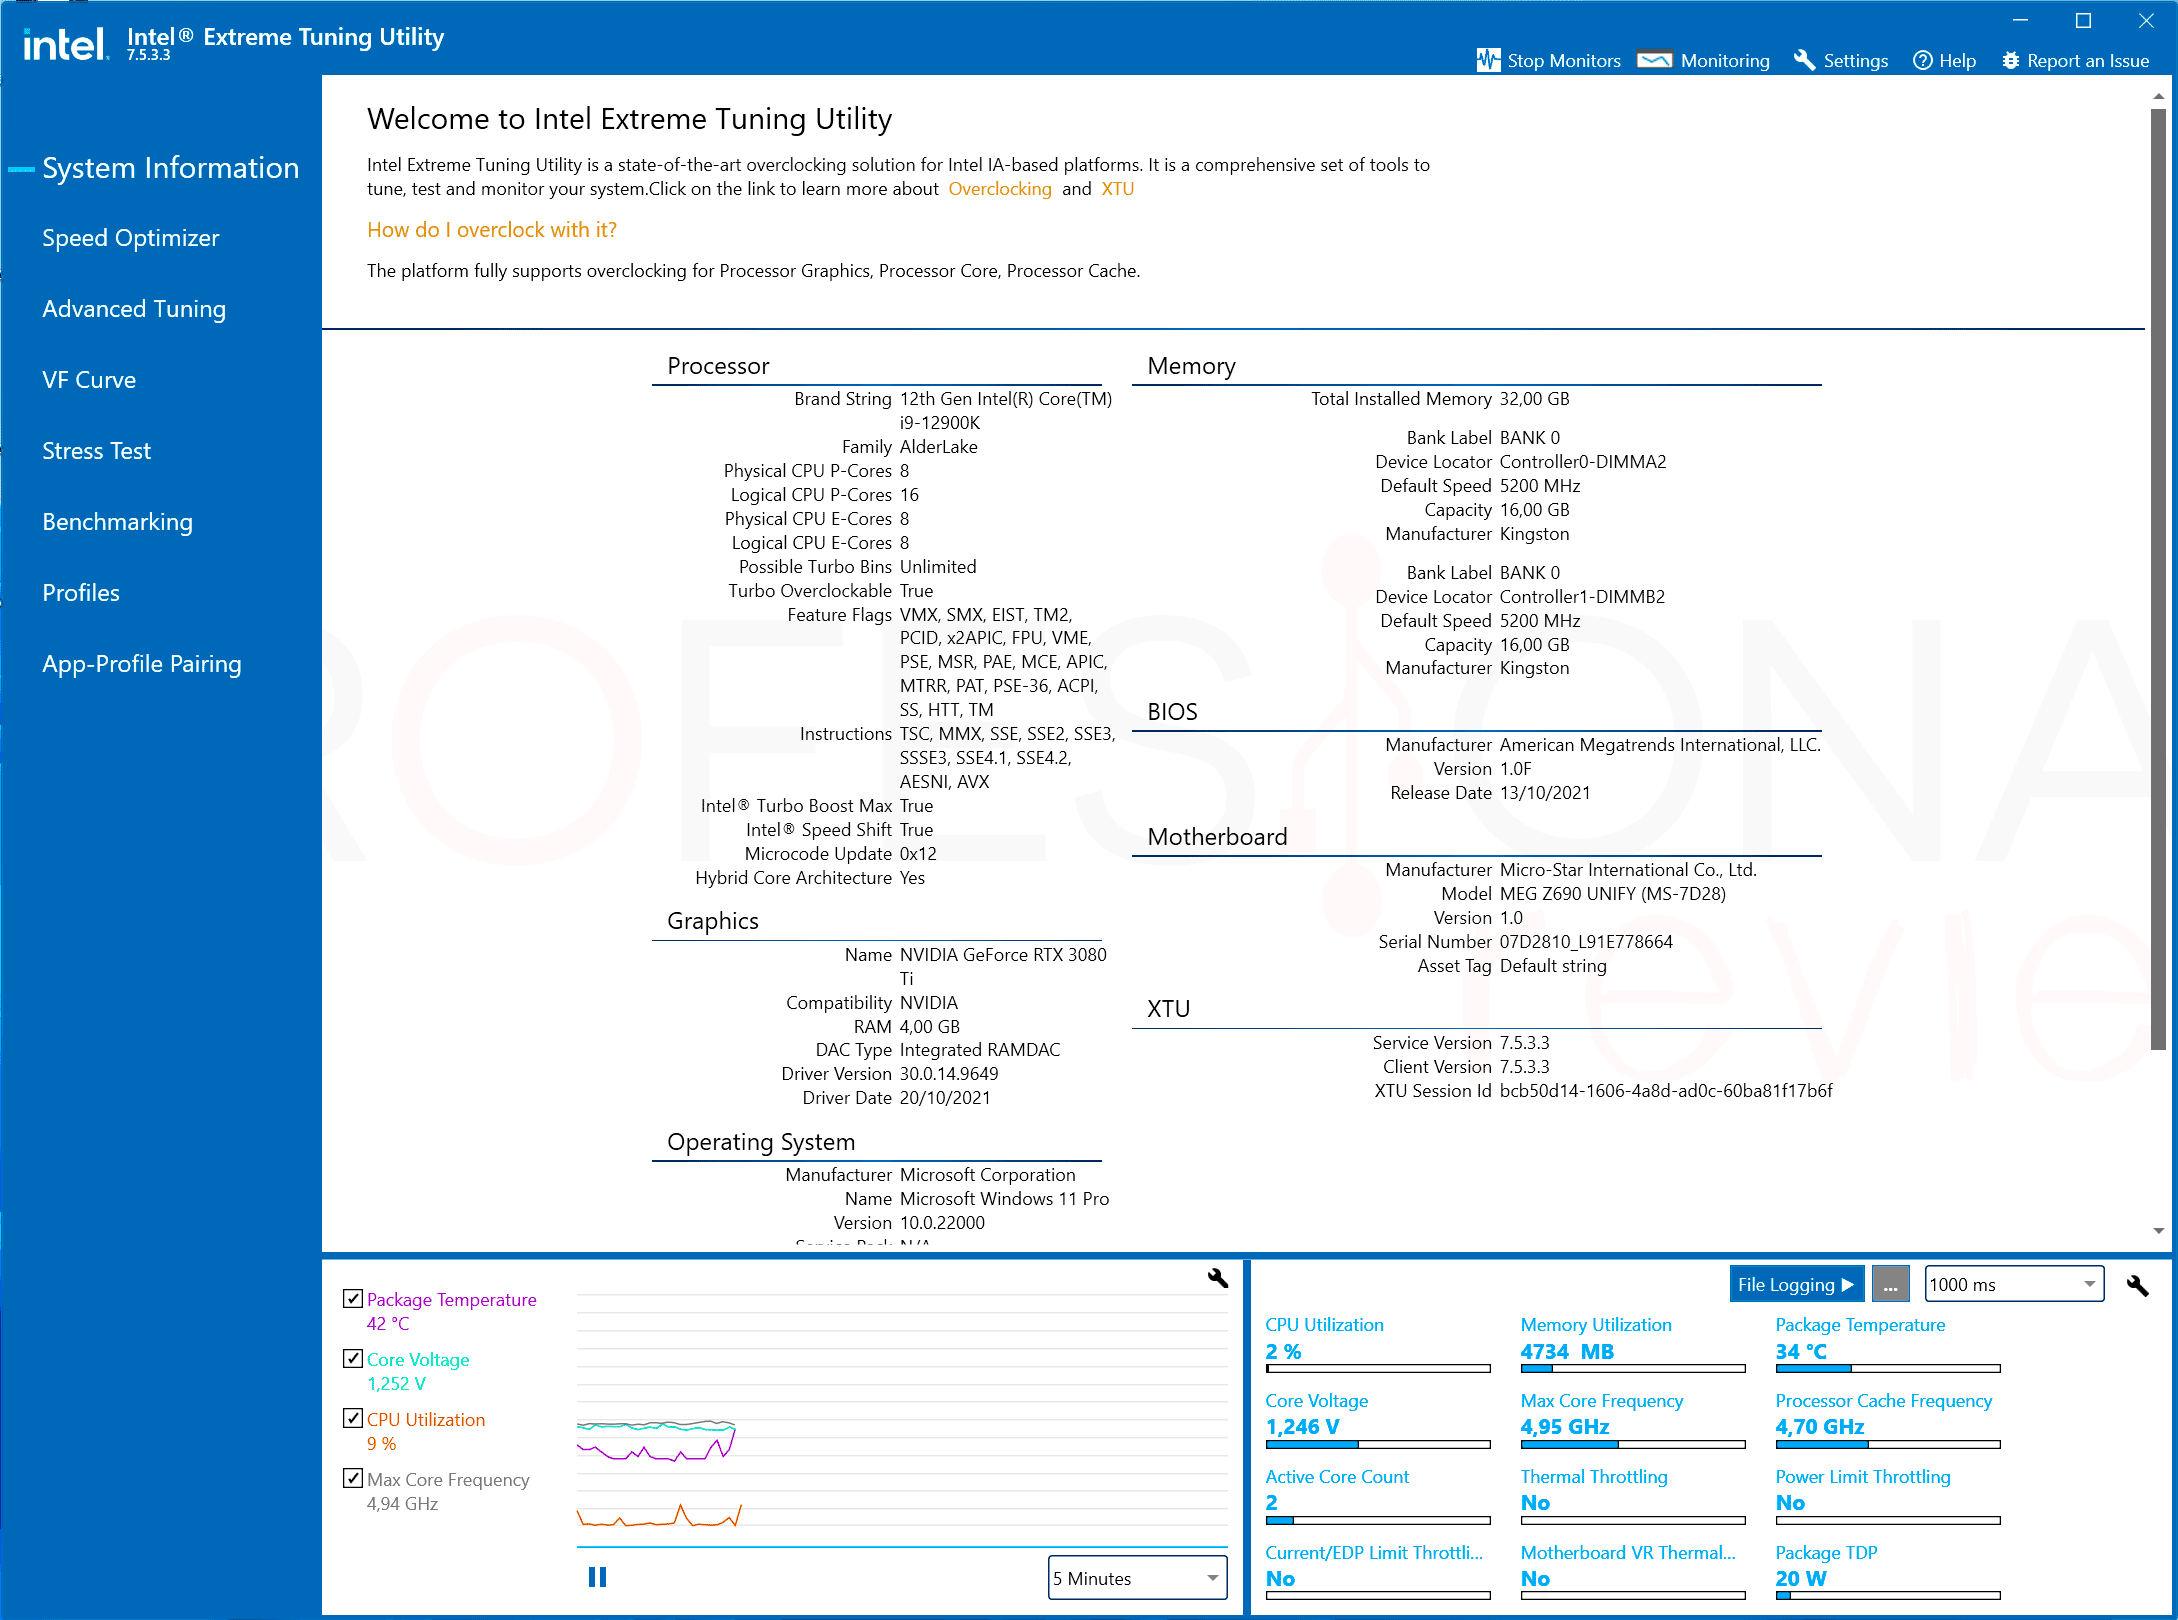Click the '4,94 GHz' graph legend value
2178x1620 pixels.
[402, 1504]
